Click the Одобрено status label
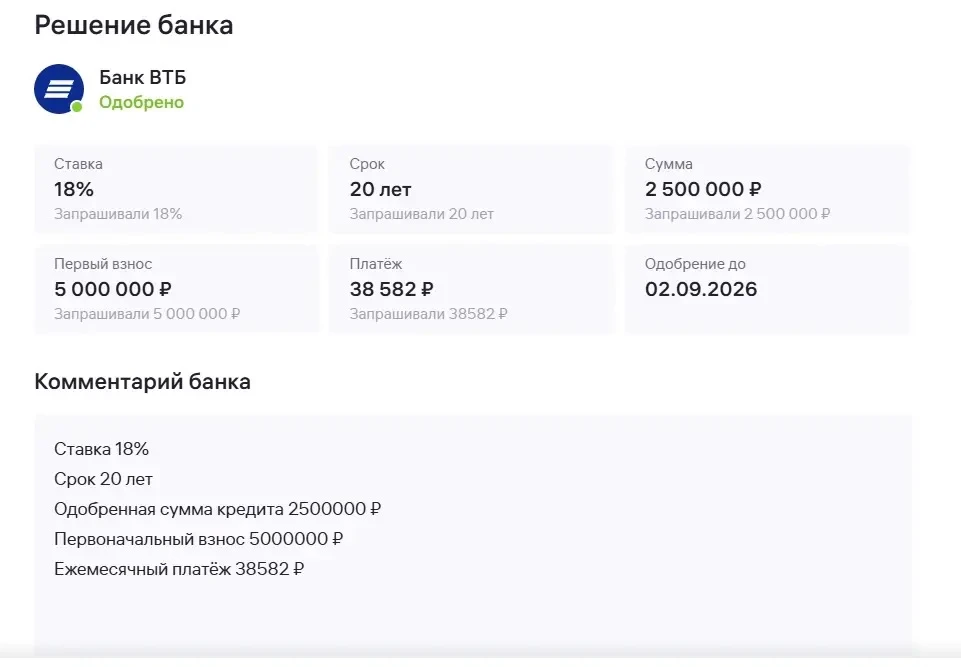 pos(142,102)
